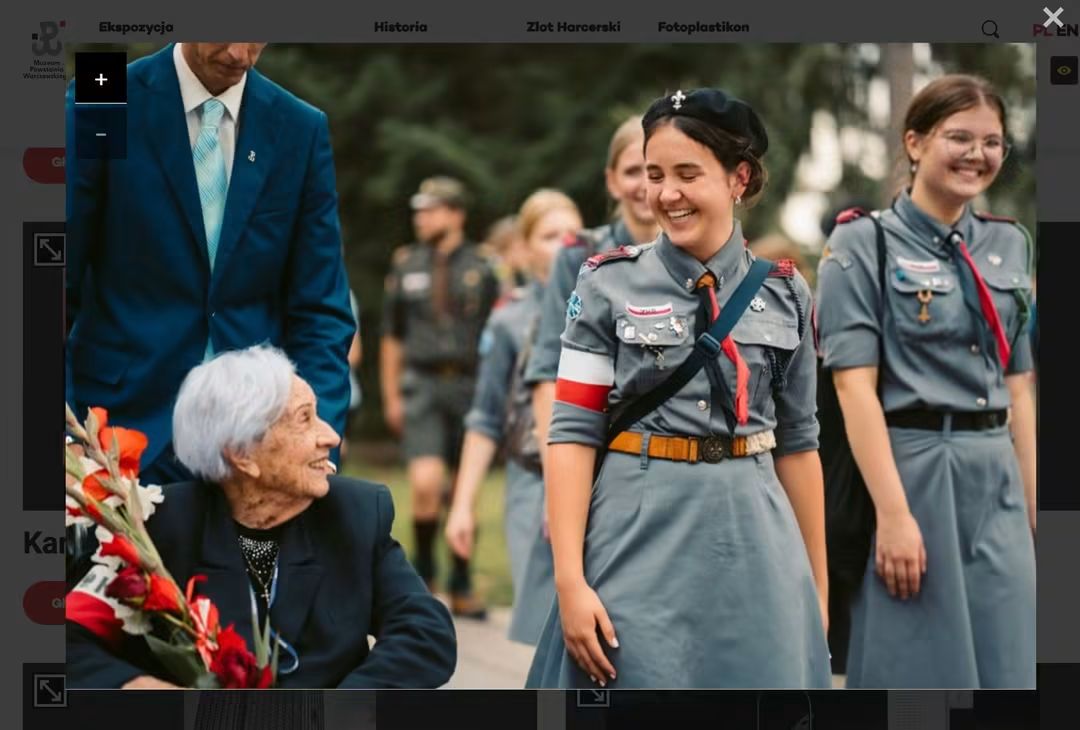Open the Fotoplastikon page
The height and width of the screenshot is (730, 1080).
(x=703, y=27)
